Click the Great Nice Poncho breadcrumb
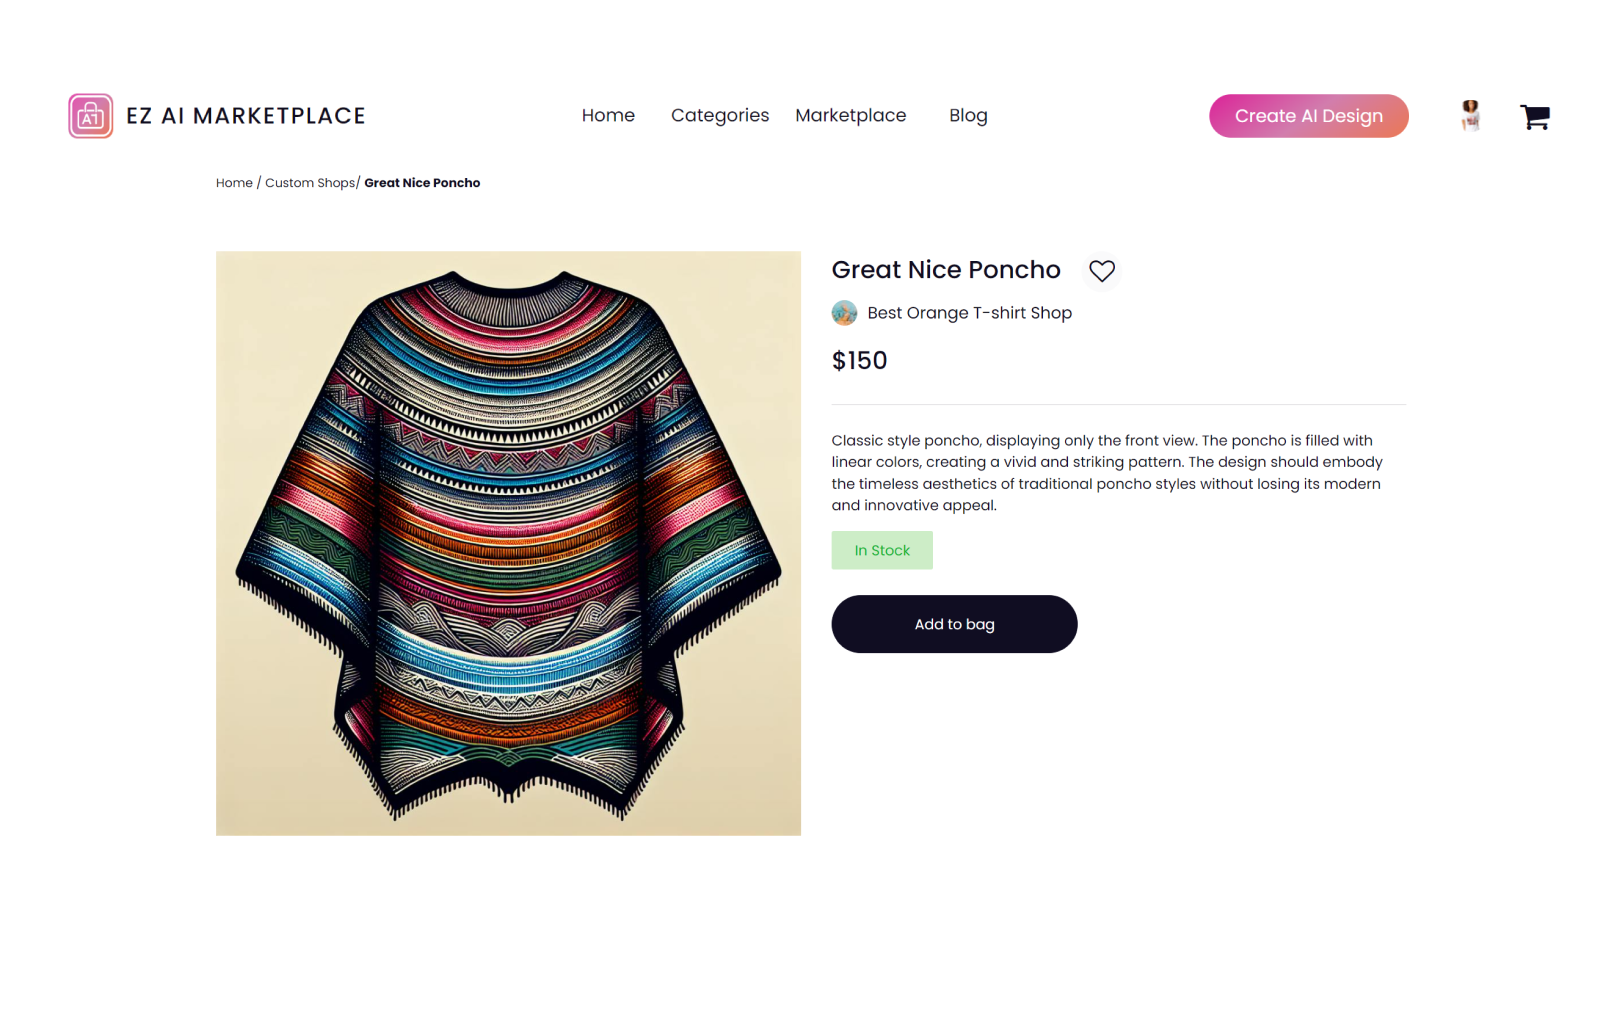Screen dimensions: 1620x1012 tap(422, 183)
